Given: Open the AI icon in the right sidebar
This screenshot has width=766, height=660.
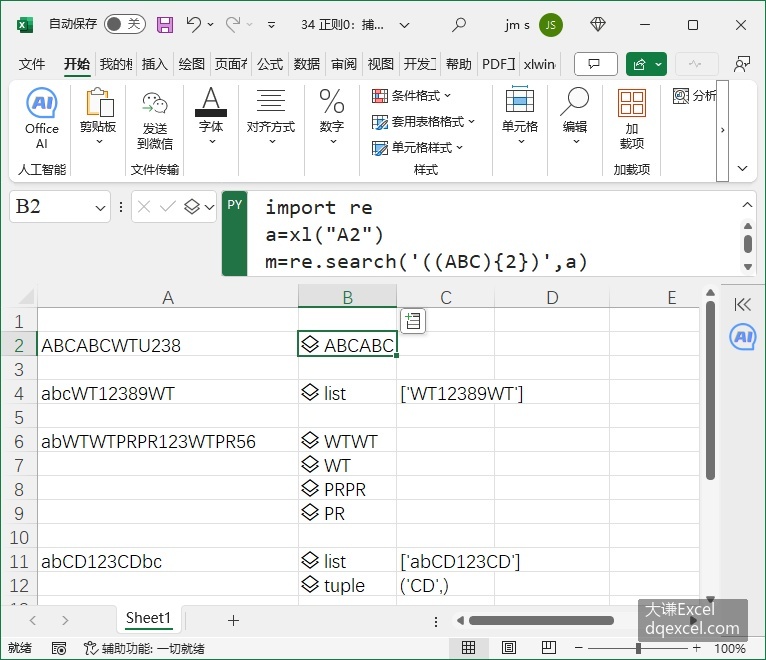Looking at the screenshot, I should click(743, 337).
